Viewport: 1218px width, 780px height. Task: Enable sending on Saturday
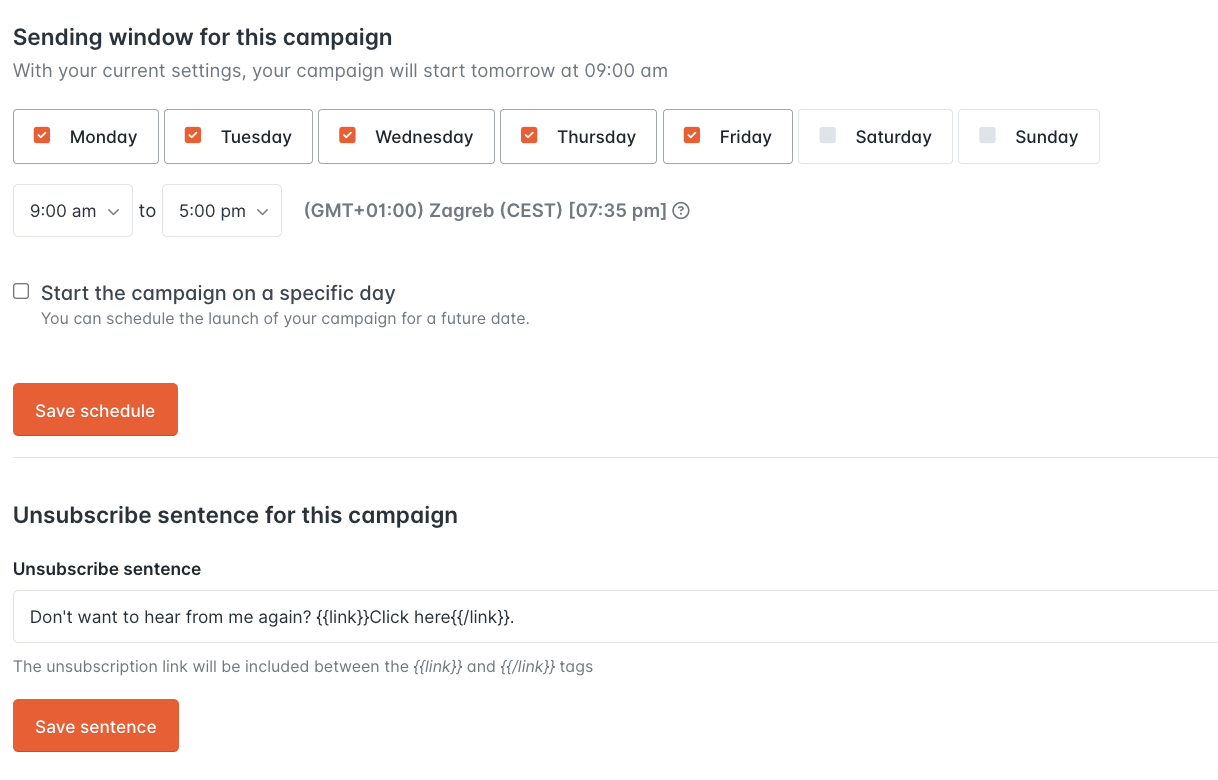(875, 136)
